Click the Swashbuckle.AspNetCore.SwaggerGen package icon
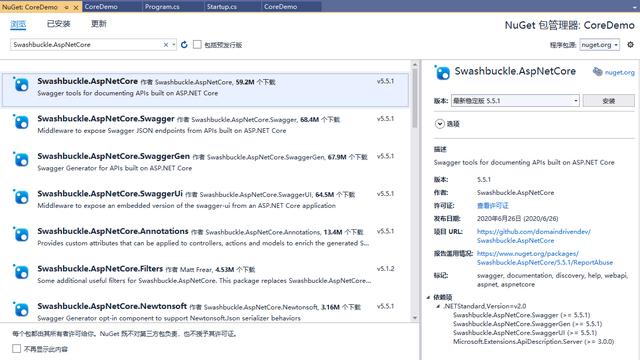 click(21, 160)
